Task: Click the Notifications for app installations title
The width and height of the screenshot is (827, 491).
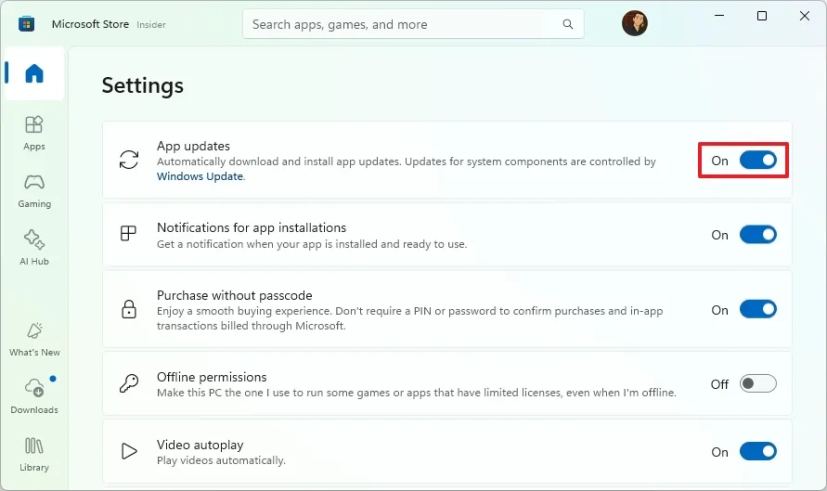Action: [x=252, y=227]
